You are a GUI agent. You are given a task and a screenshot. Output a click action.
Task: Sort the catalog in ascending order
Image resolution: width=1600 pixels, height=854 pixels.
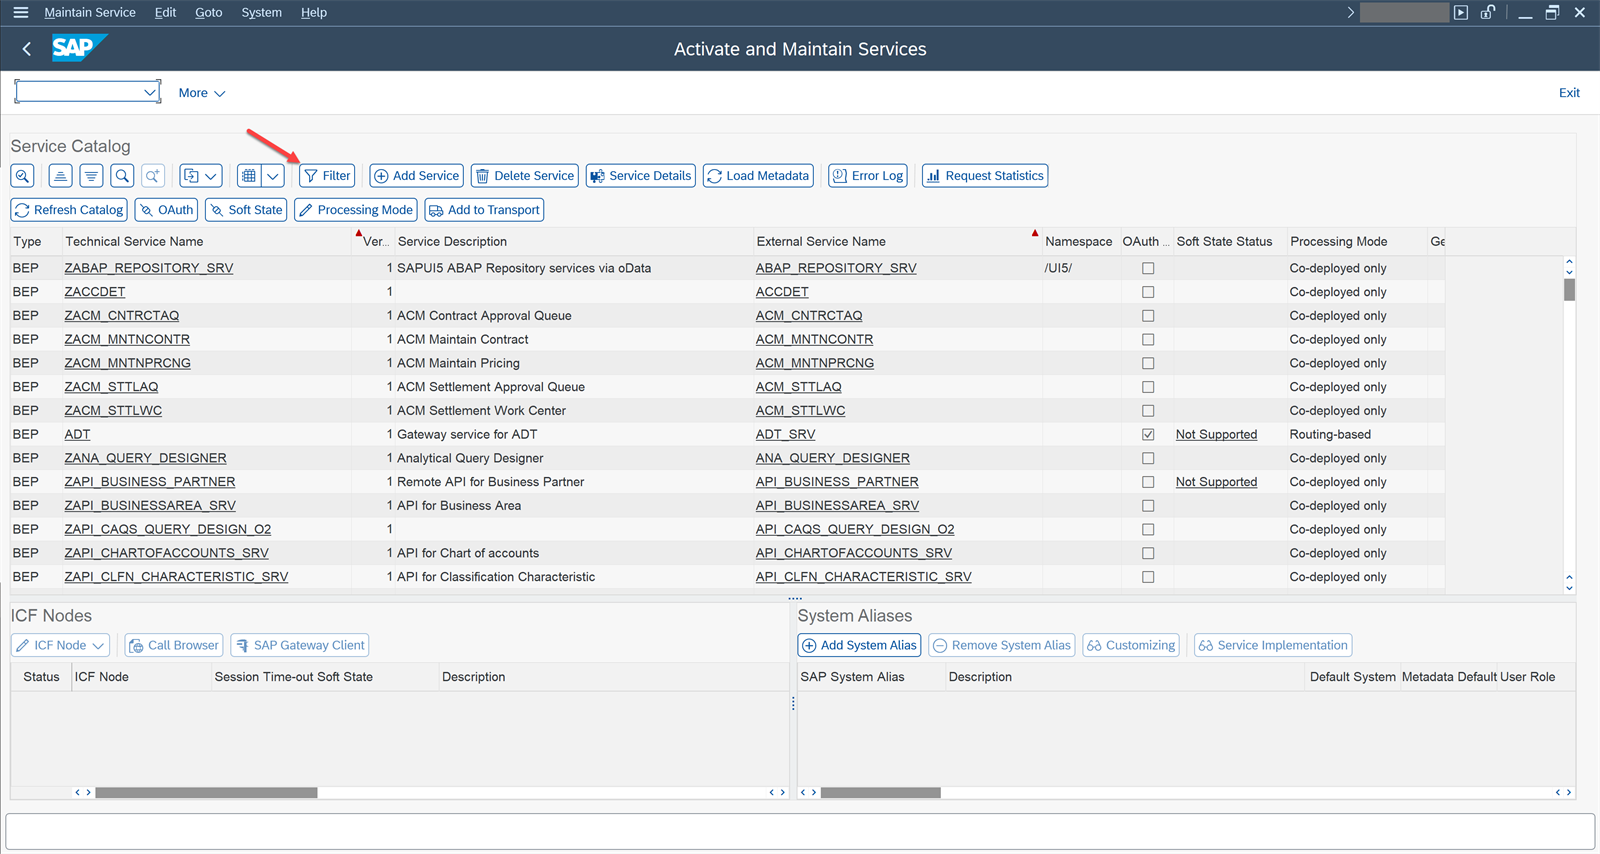[60, 176]
